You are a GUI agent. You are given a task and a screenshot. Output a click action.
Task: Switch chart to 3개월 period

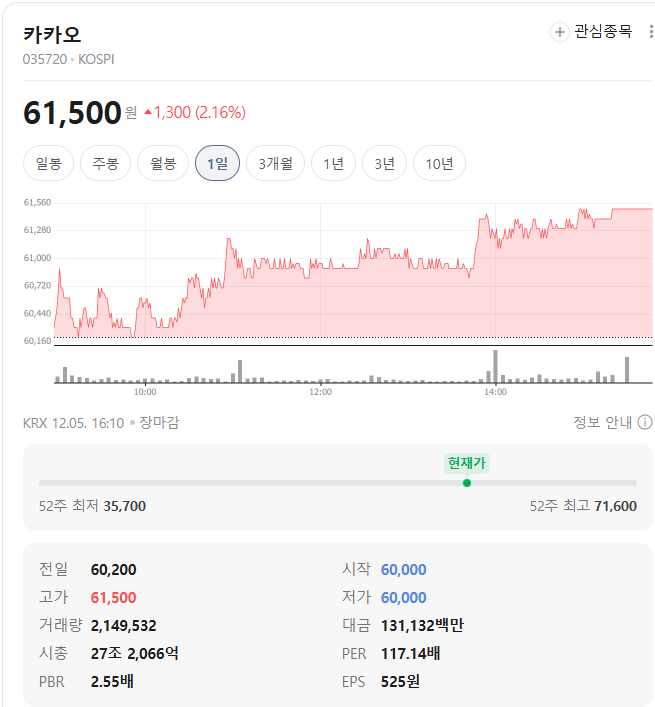pos(275,163)
